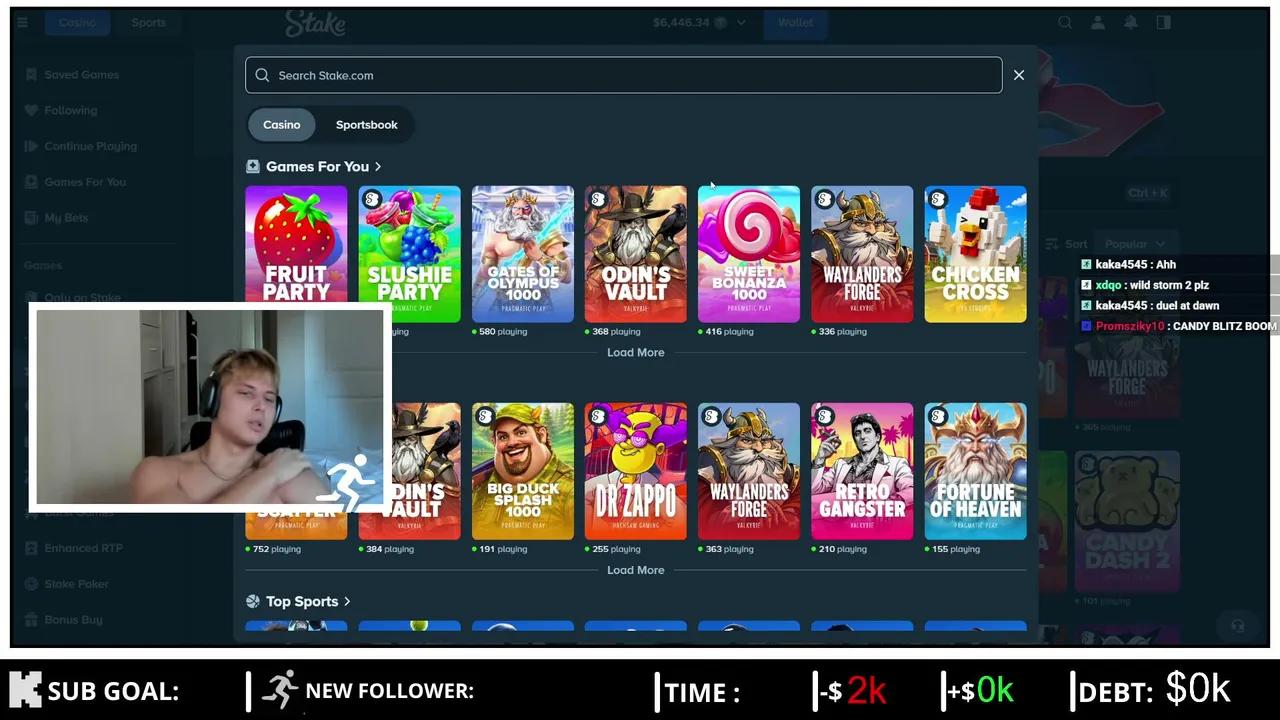
Task: Open the user profile icon
Action: 1098,22
